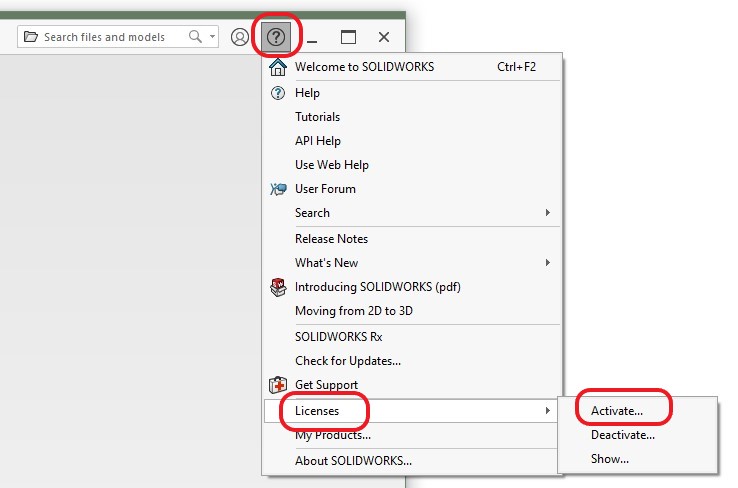Open About SOLIDWORKS...
This screenshot has width=738, height=488.
pos(412,461)
